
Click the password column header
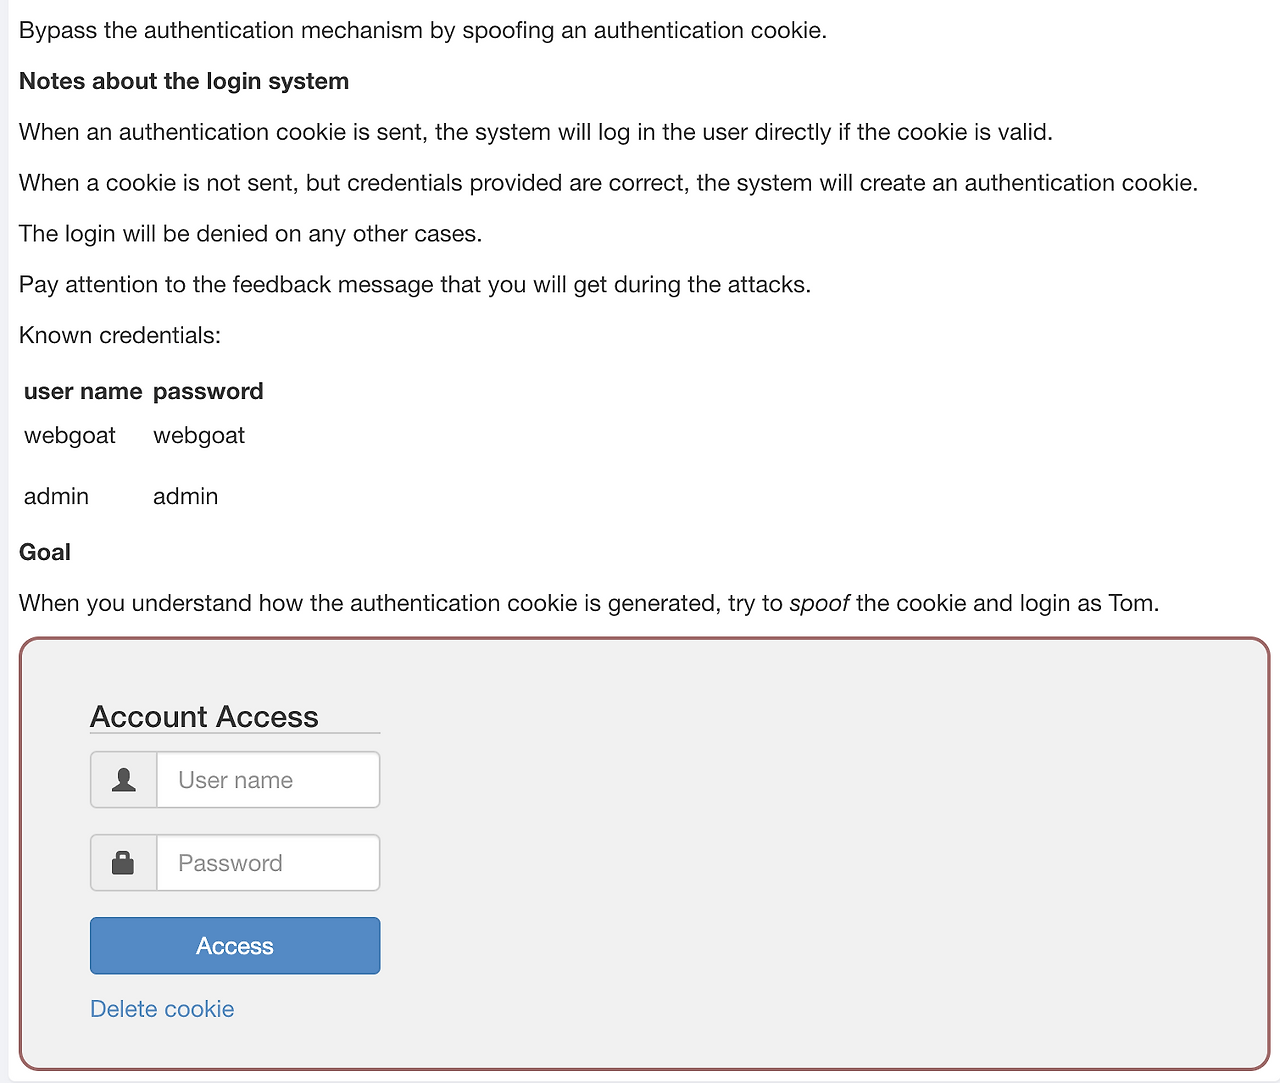coord(208,391)
